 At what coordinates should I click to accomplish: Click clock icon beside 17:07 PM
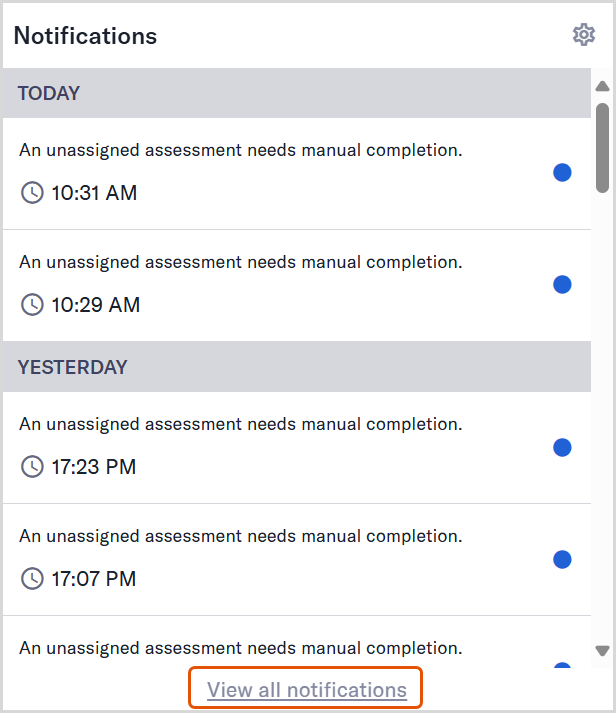click(x=32, y=578)
